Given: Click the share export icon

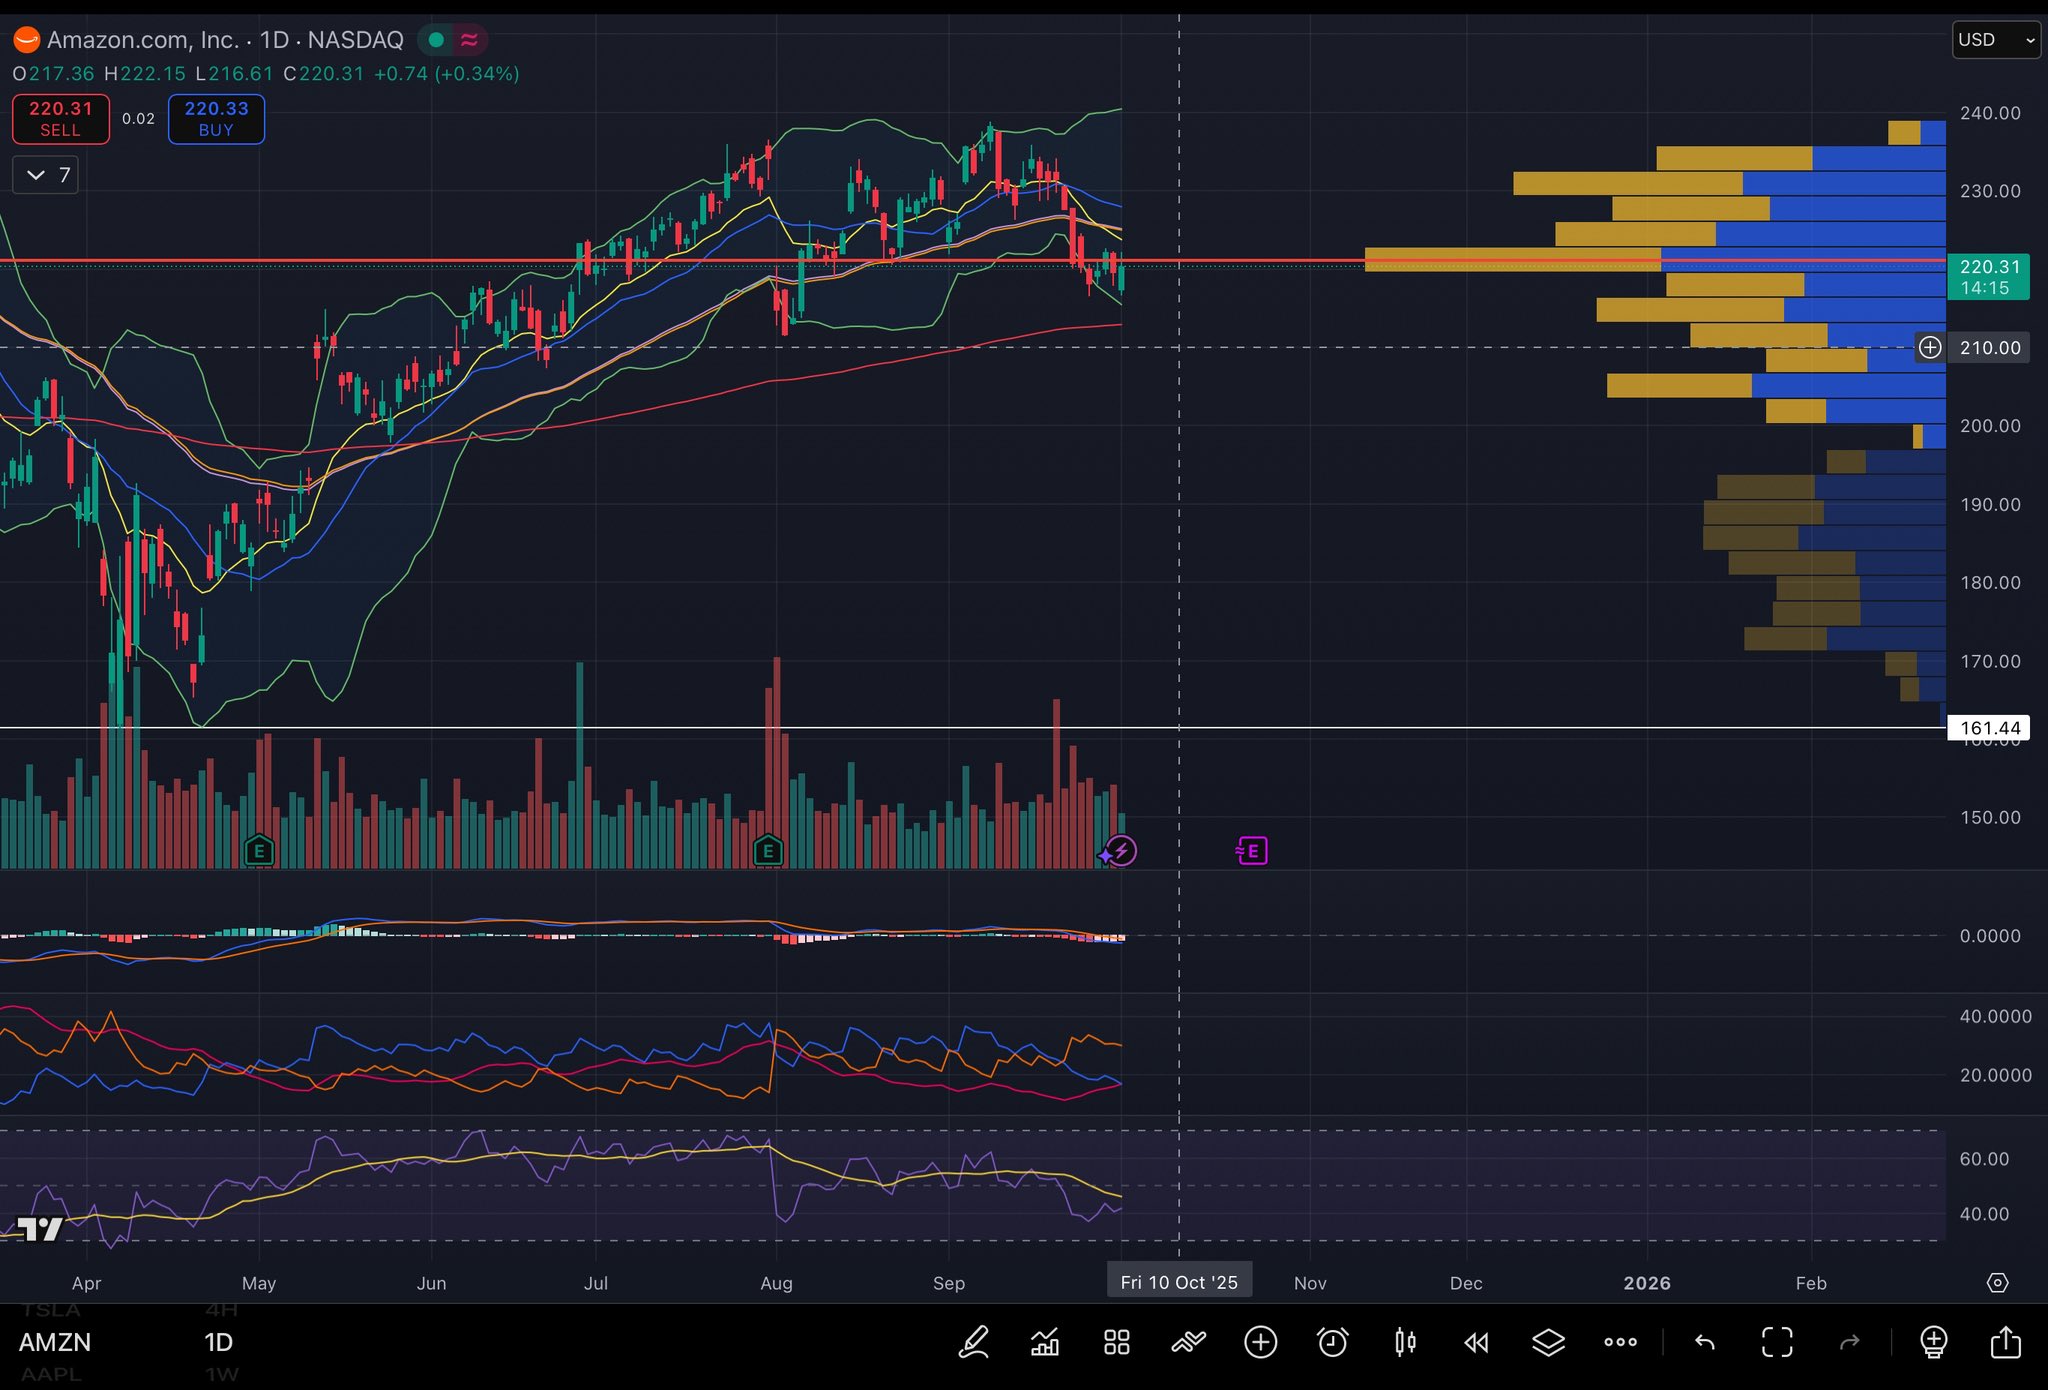Looking at the screenshot, I should point(2005,1342).
